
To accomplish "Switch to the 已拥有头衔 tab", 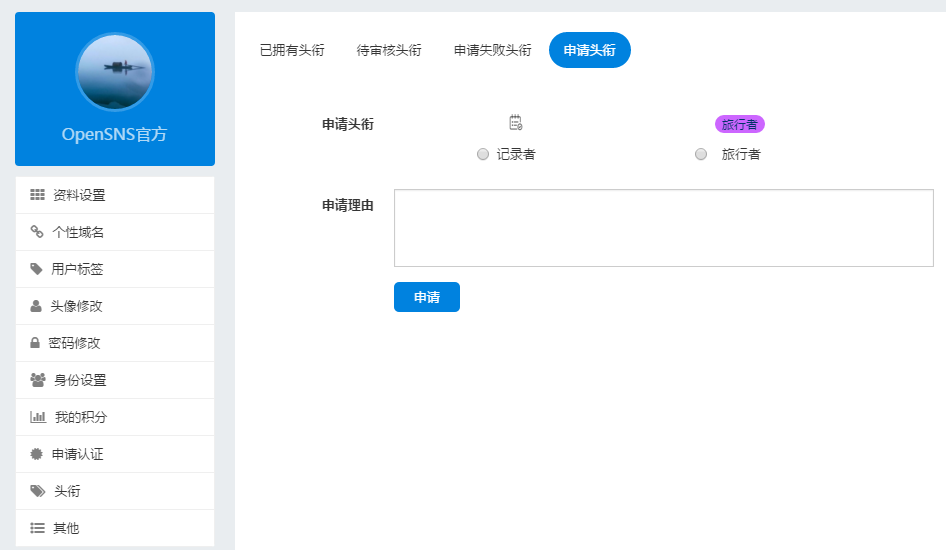I will [x=292, y=50].
